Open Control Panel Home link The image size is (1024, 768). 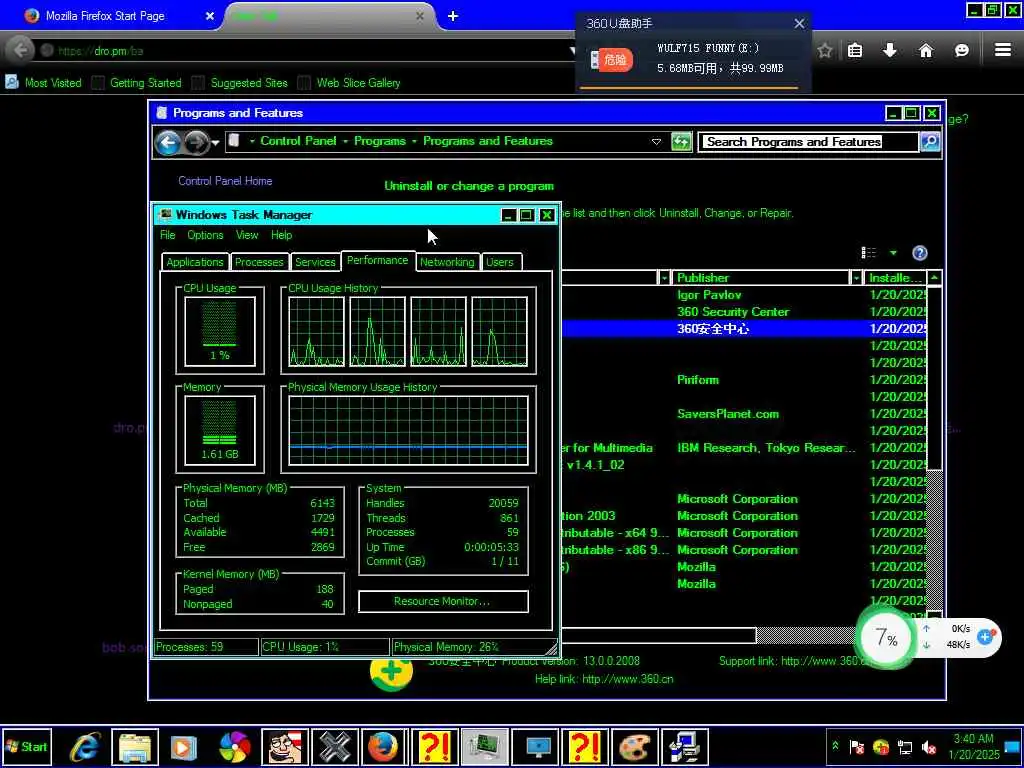(225, 181)
